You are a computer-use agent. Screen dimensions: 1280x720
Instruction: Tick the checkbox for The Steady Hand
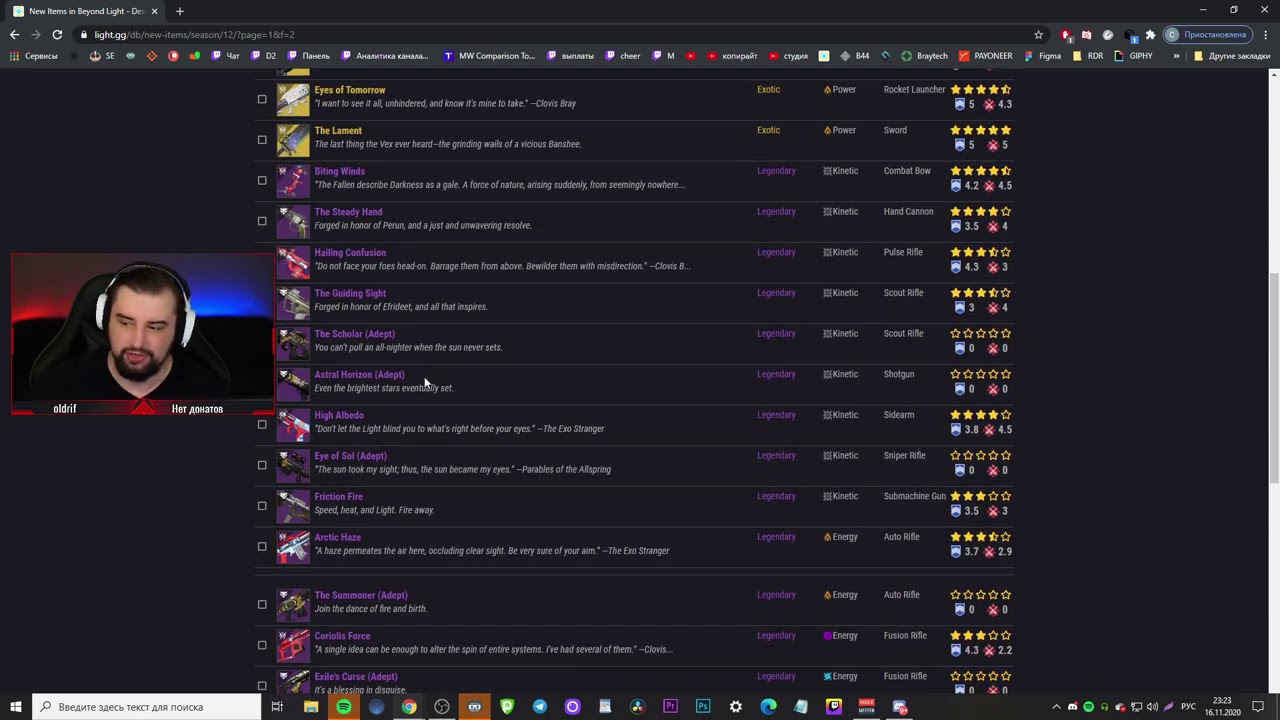click(x=262, y=221)
